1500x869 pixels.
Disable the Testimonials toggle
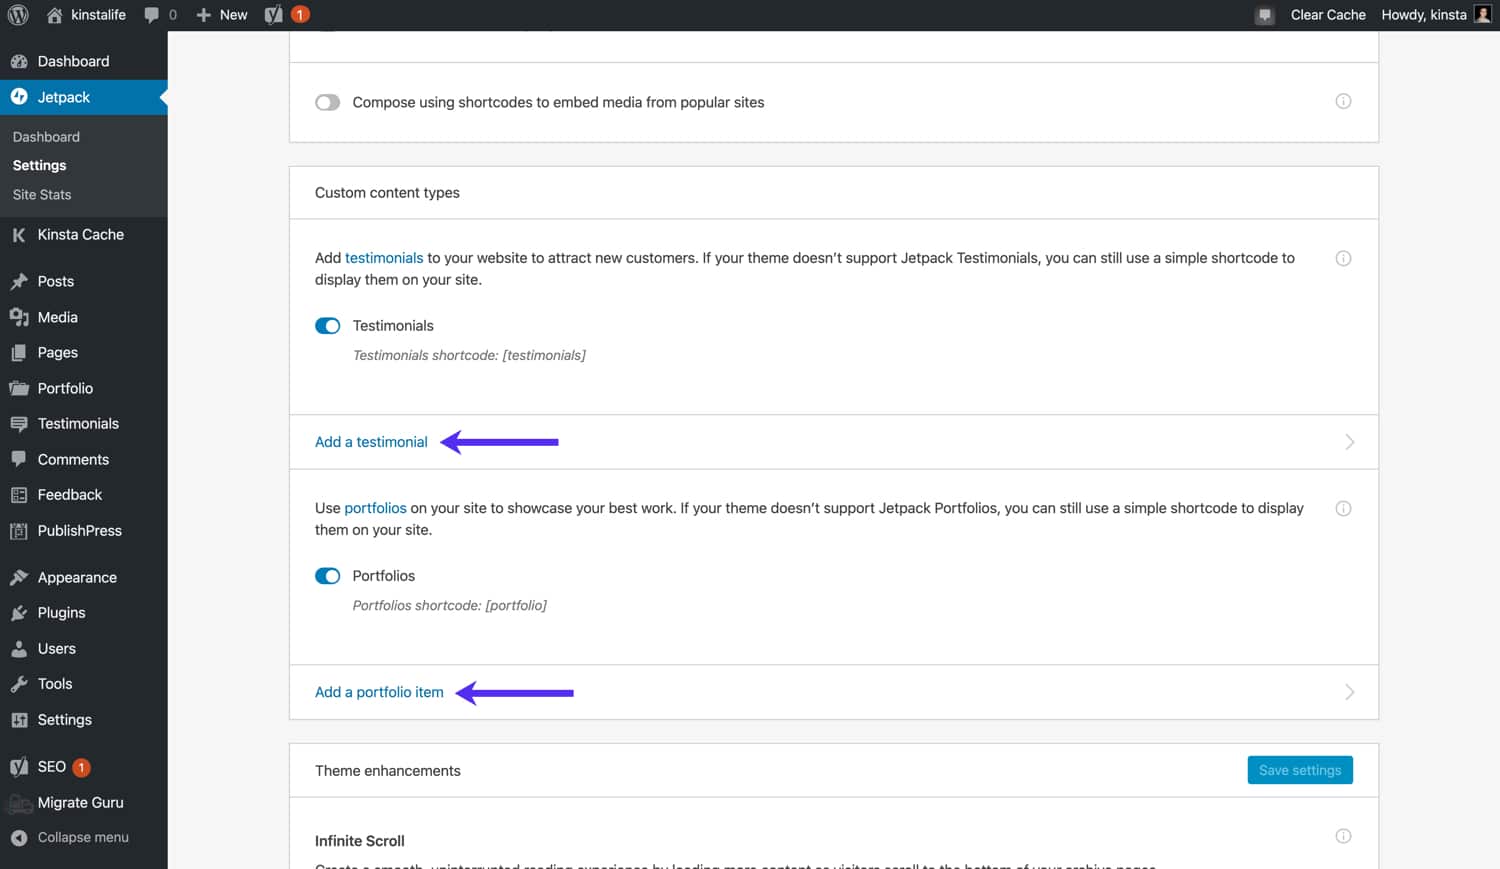tap(327, 325)
